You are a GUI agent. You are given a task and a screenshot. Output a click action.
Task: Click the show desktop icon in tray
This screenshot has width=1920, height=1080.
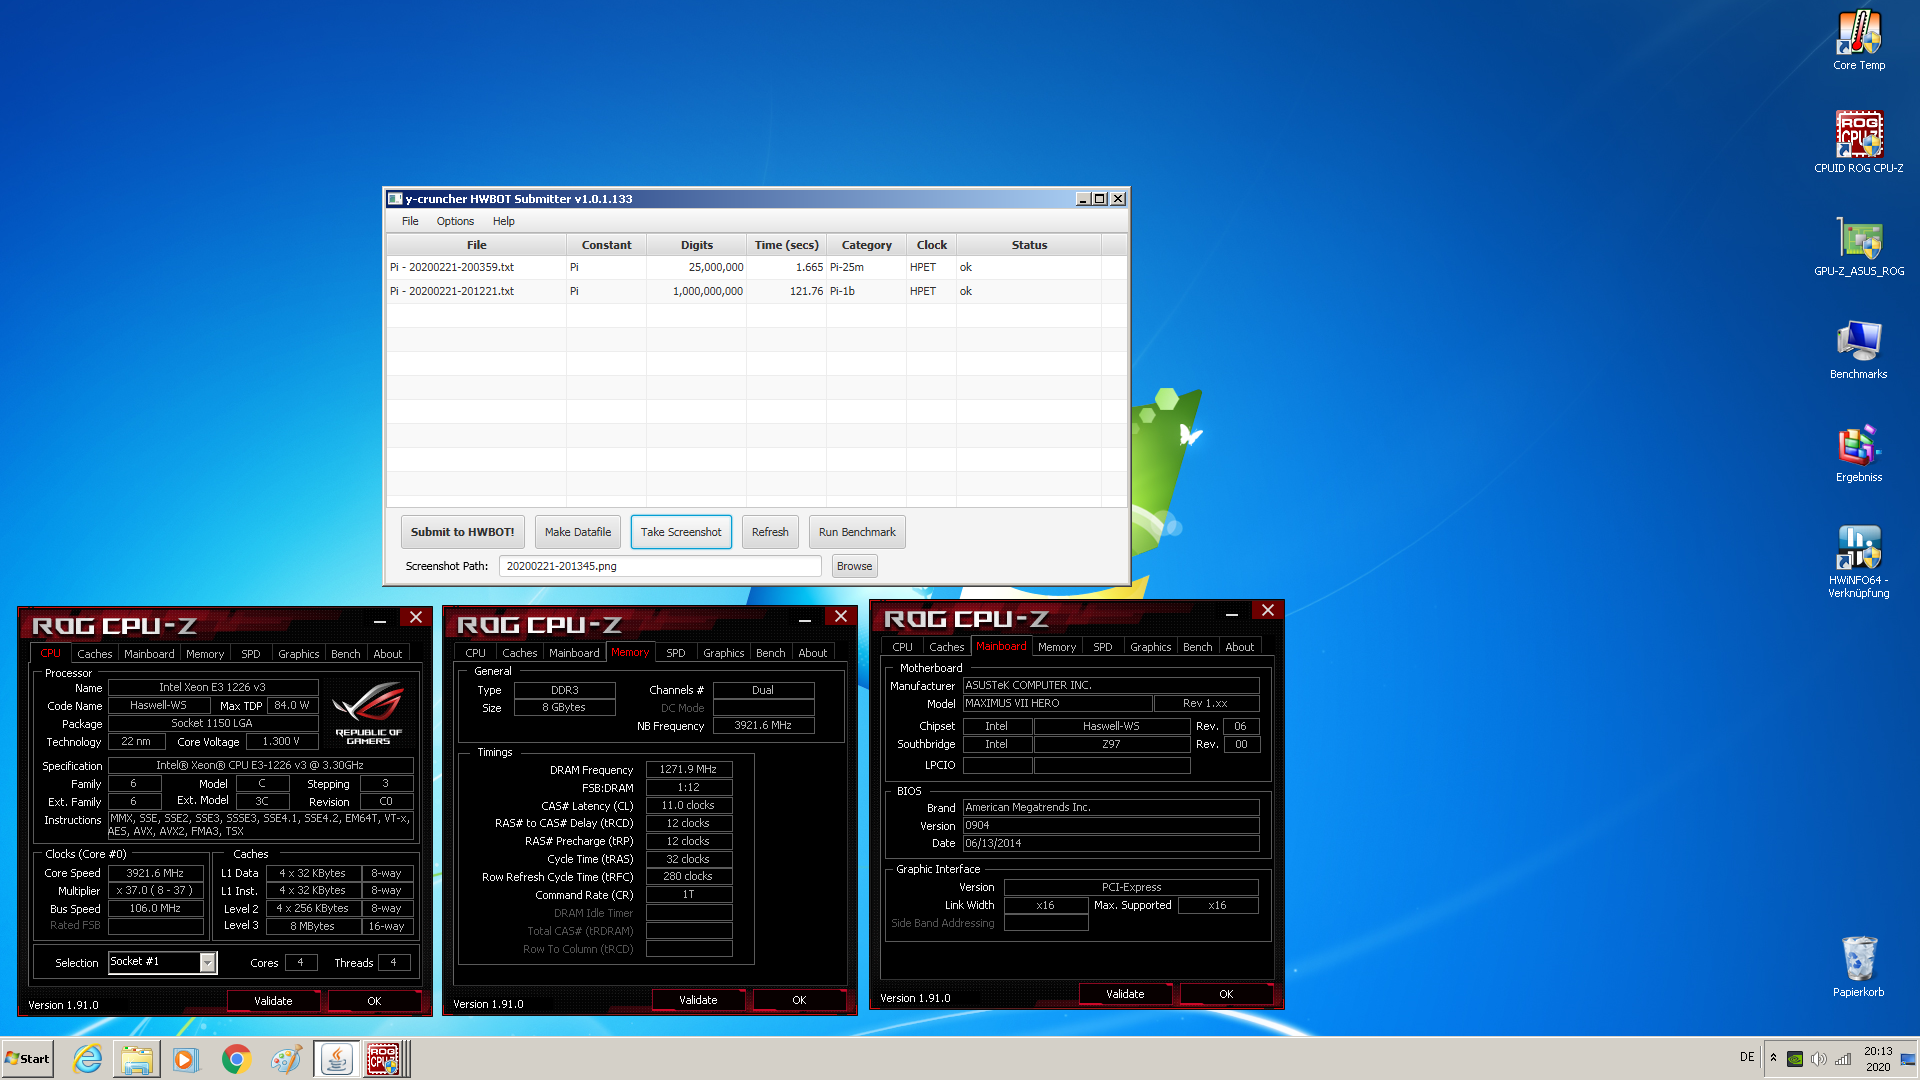(x=1908, y=1059)
